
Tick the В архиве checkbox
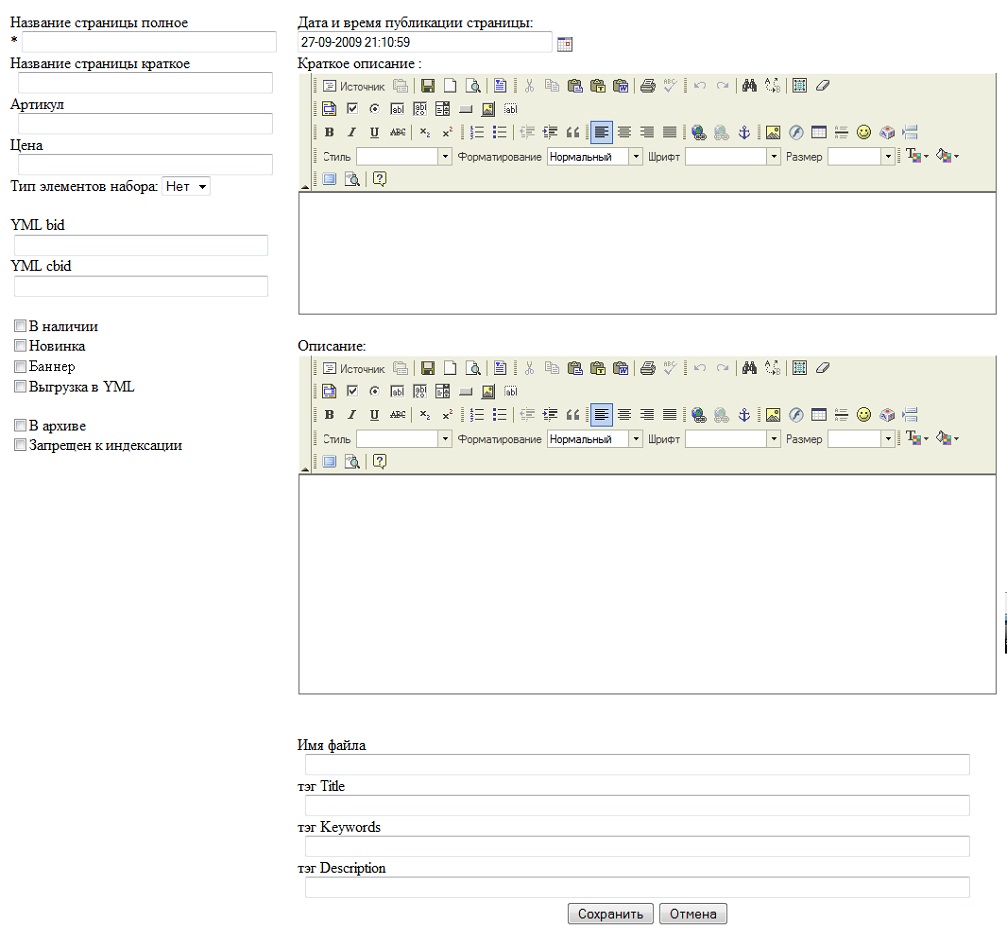click(x=21, y=425)
